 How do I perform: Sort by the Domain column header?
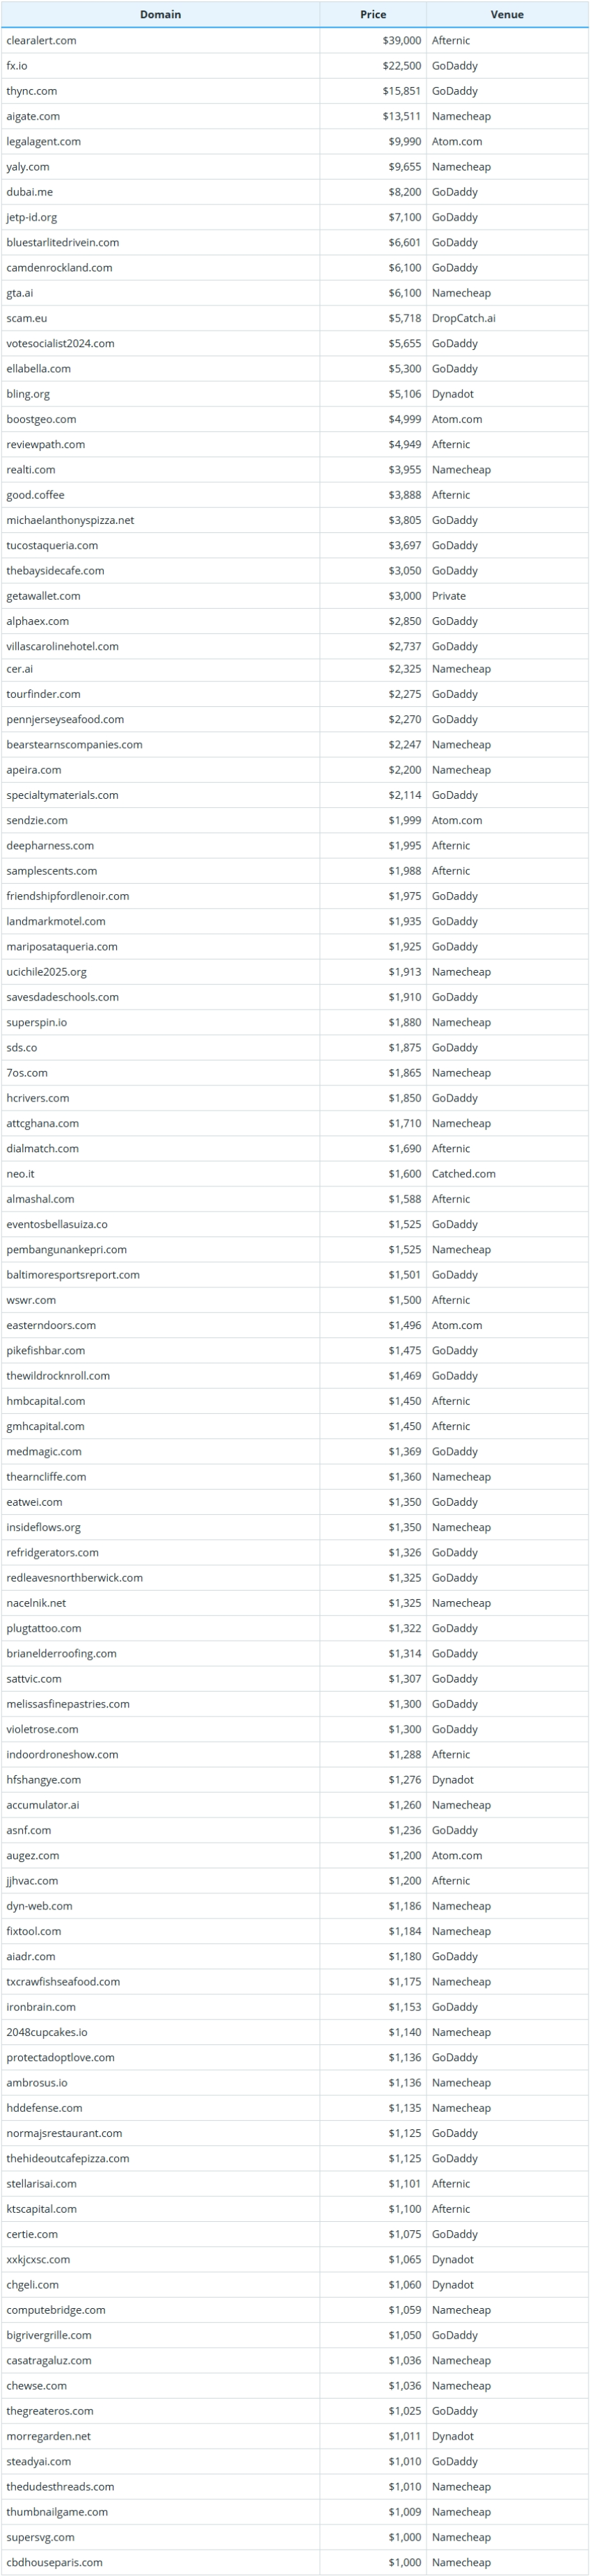point(160,14)
